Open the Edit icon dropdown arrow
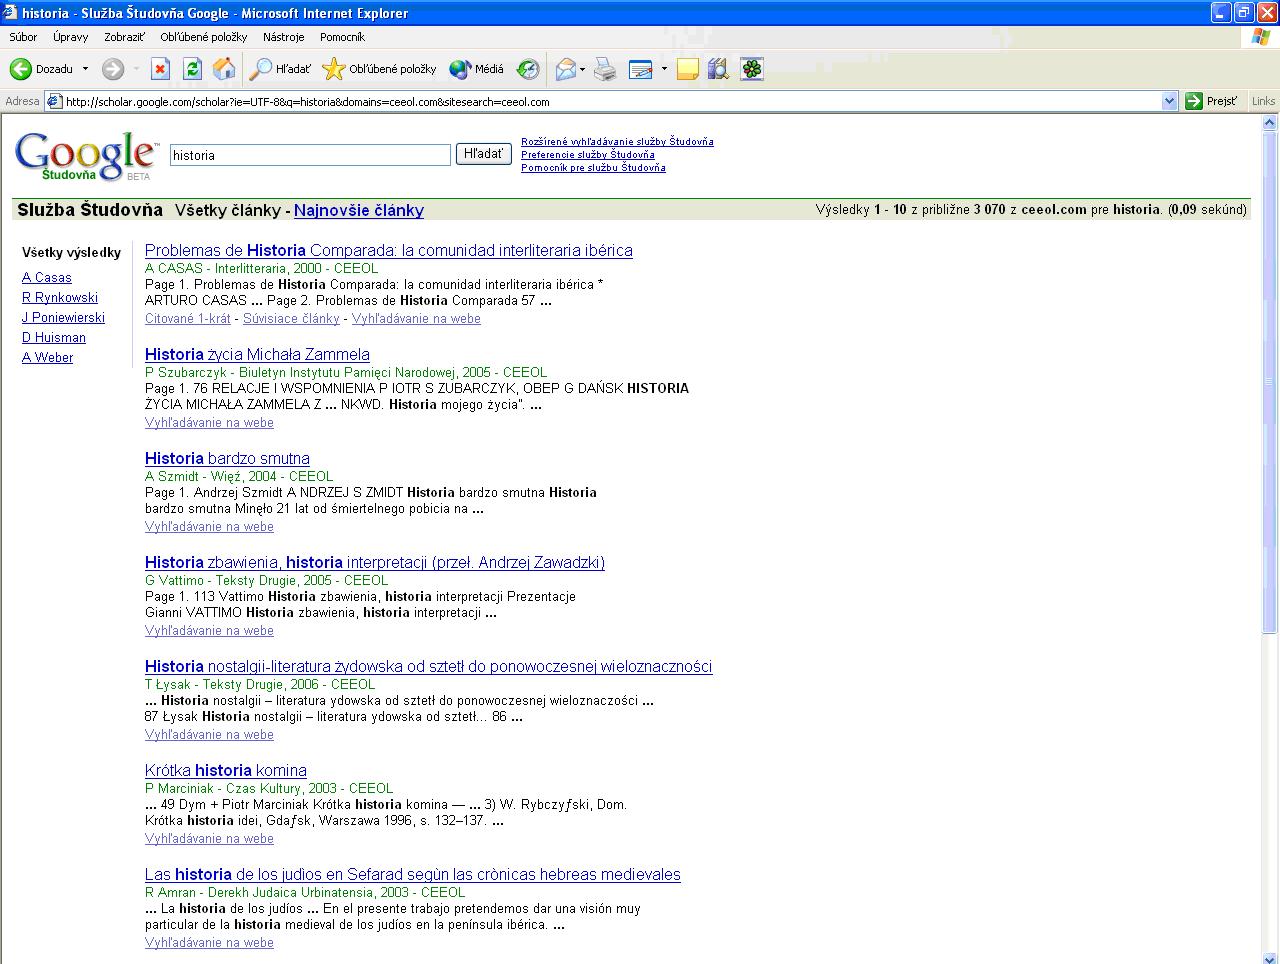Image resolution: width=1280 pixels, height=964 pixels. click(664, 69)
